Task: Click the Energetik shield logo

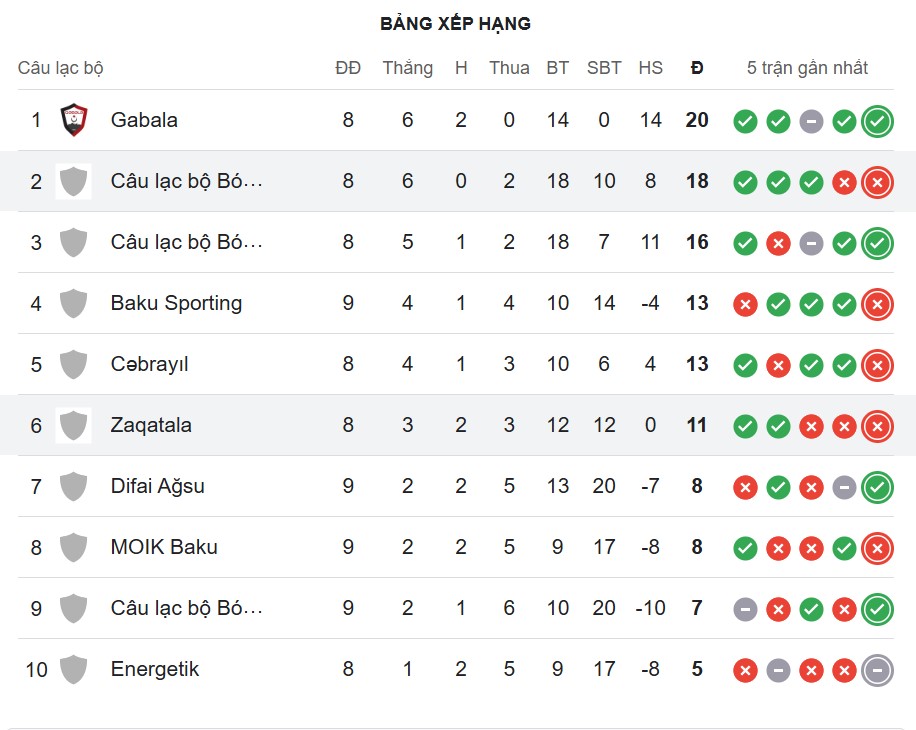Action: tap(73, 669)
